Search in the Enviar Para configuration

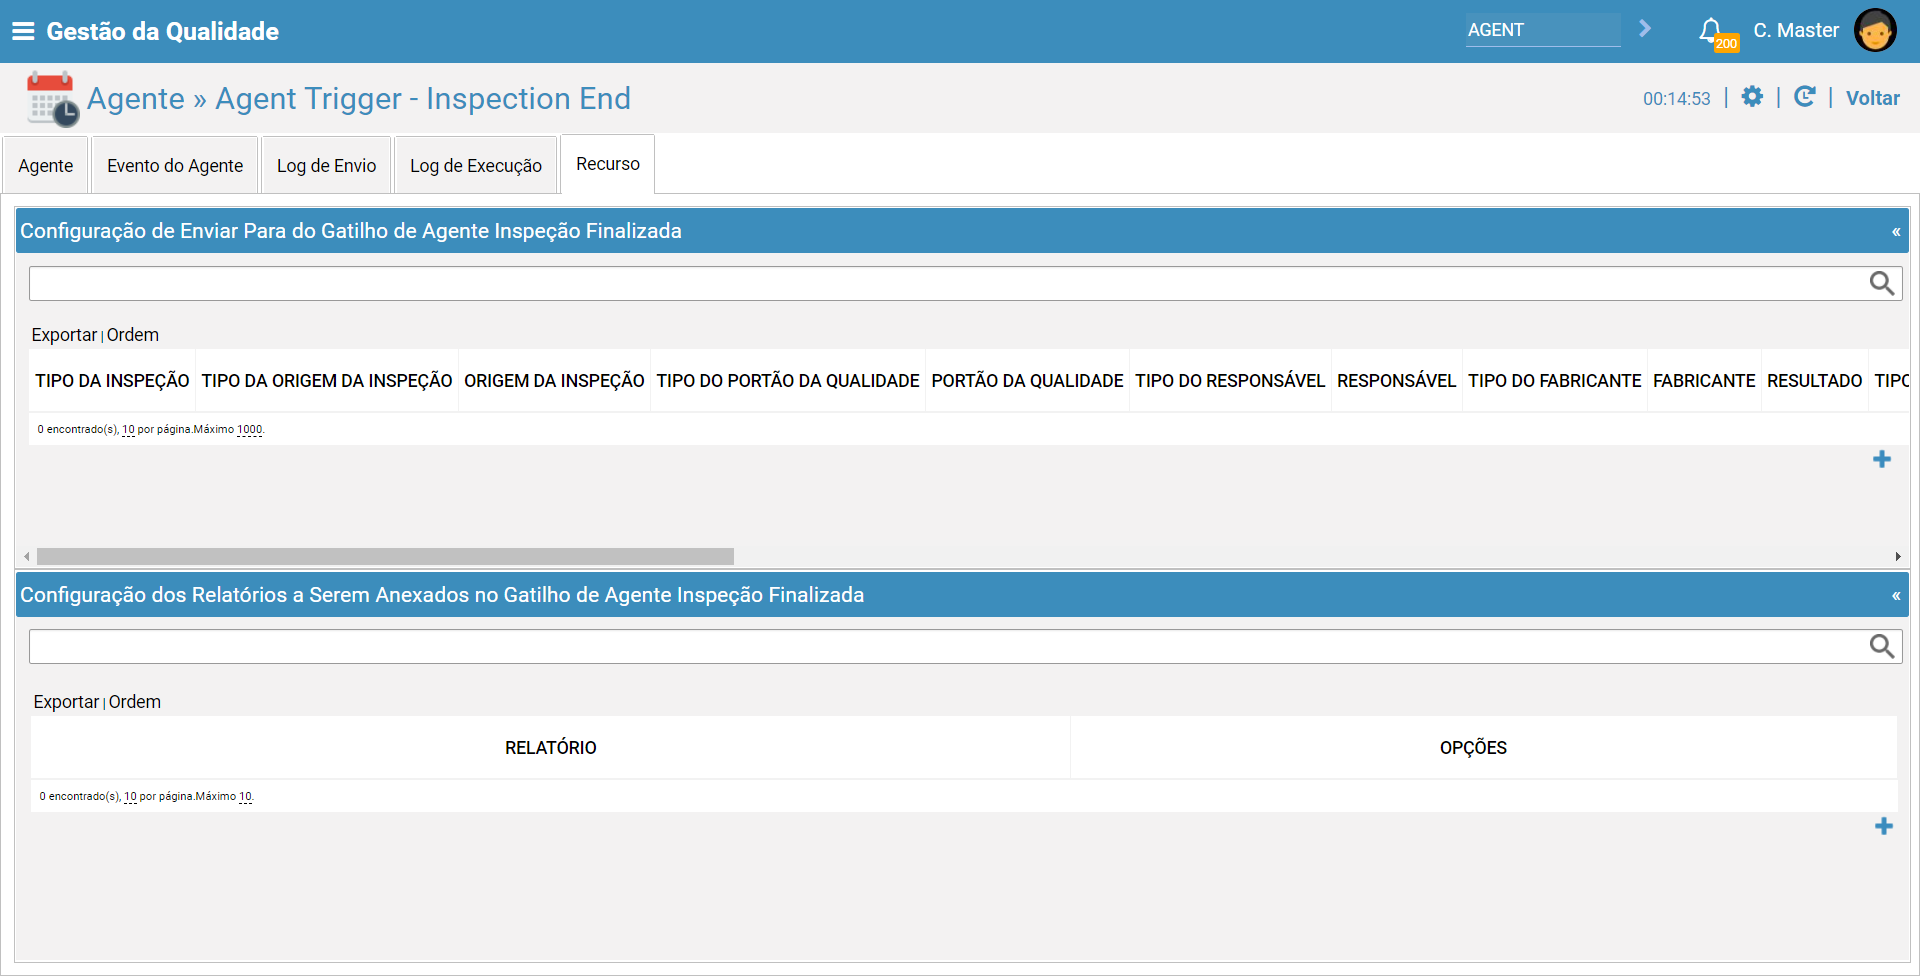1882,283
